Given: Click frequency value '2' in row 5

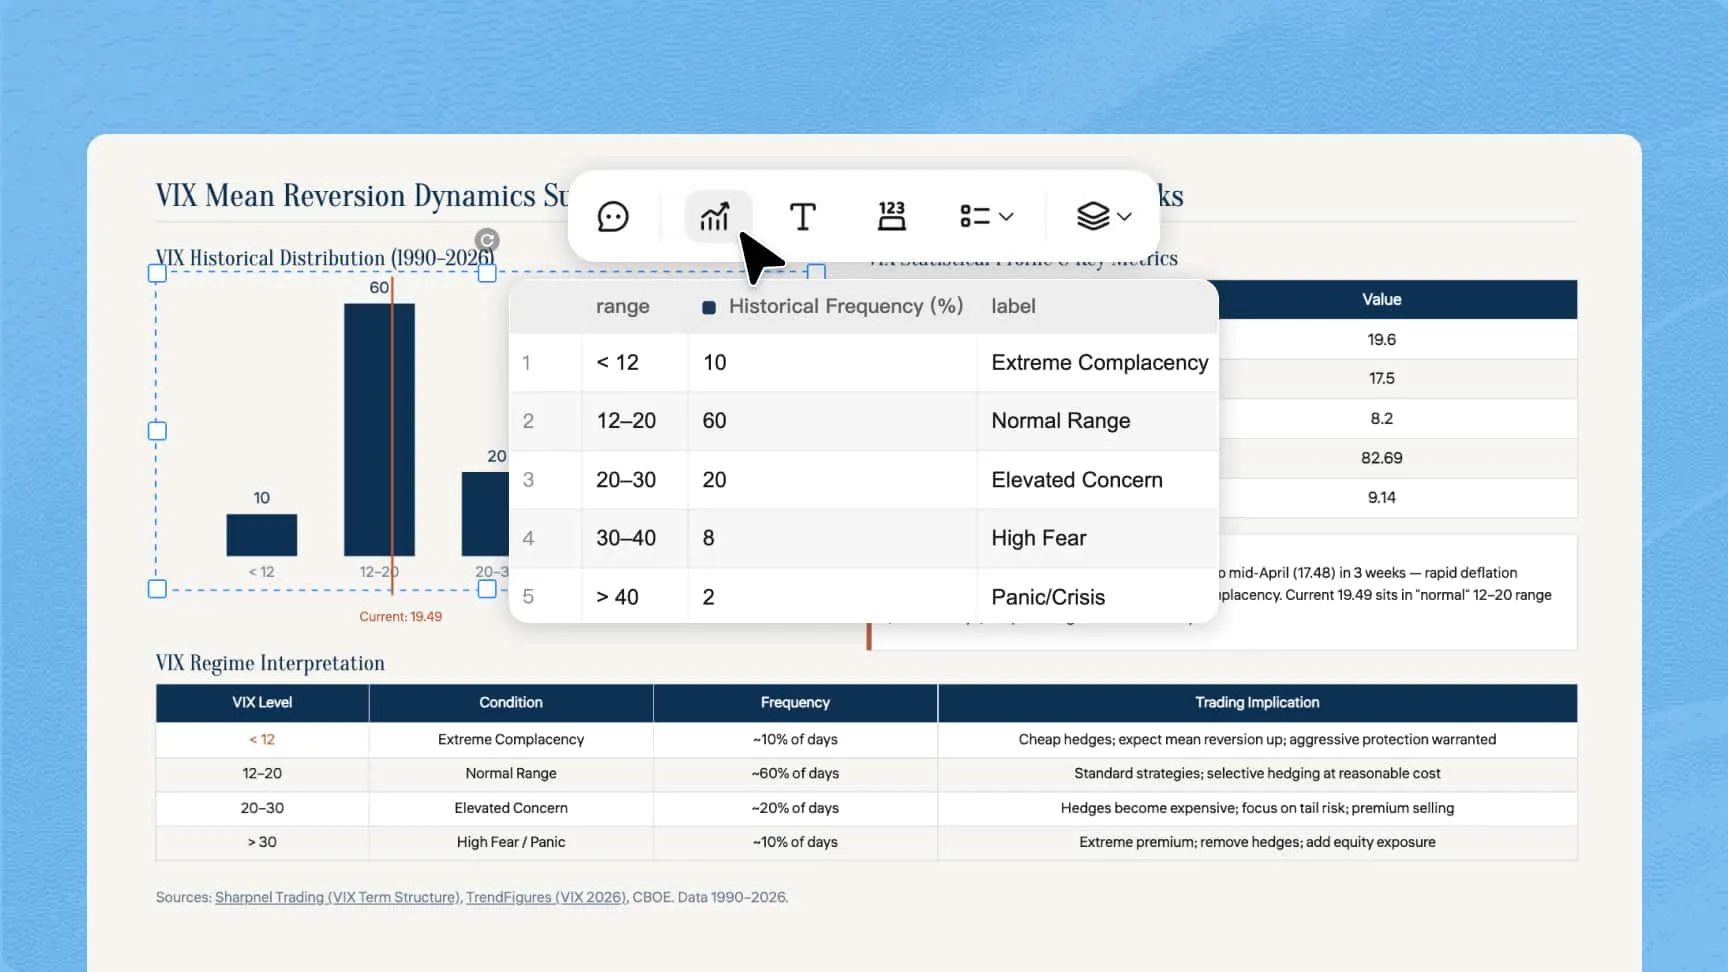Looking at the screenshot, I should pyautogui.click(x=832, y=597).
